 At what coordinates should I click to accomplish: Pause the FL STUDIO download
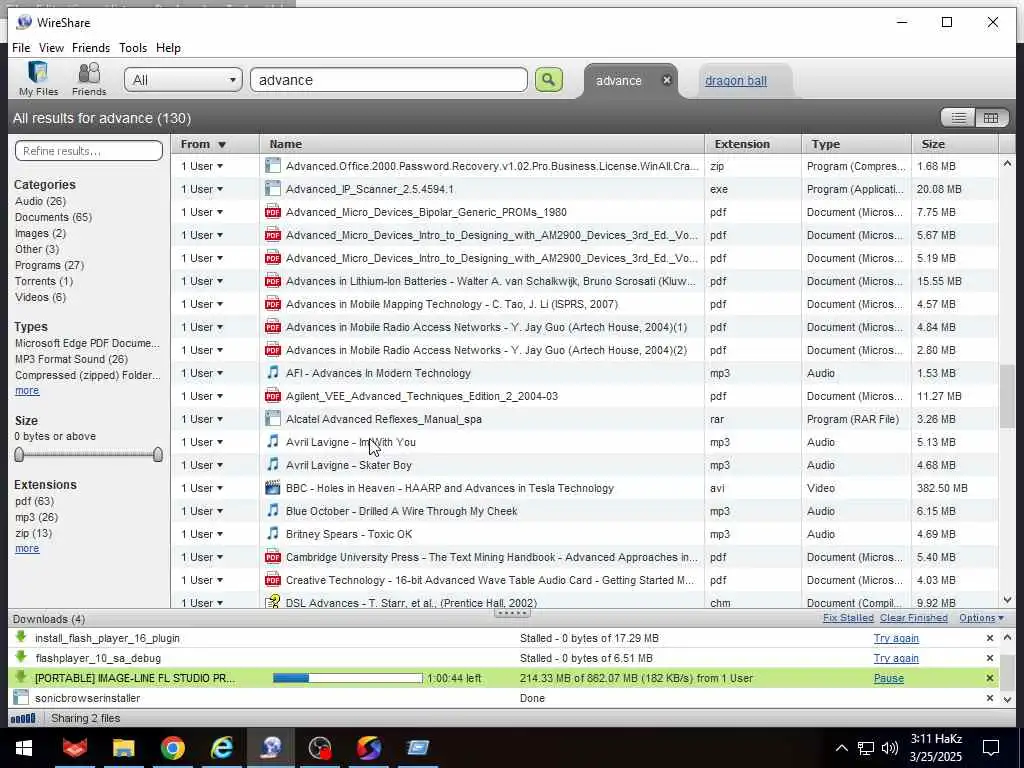pyautogui.click(x=889, y=679)
